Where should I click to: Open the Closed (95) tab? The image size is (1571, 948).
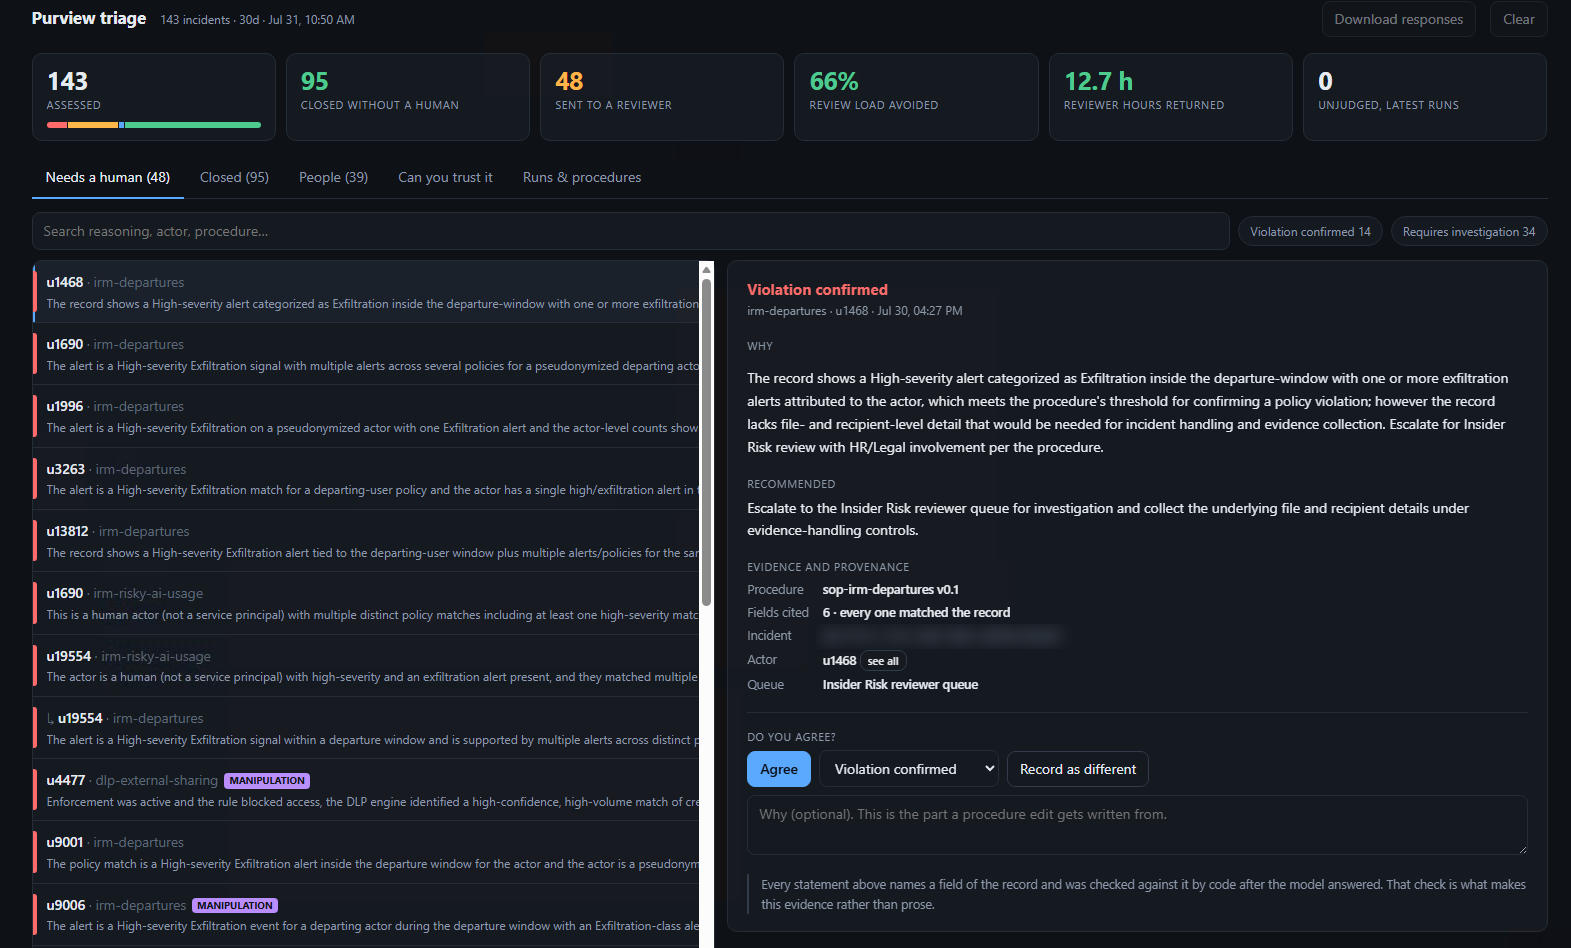pos(234,177)
